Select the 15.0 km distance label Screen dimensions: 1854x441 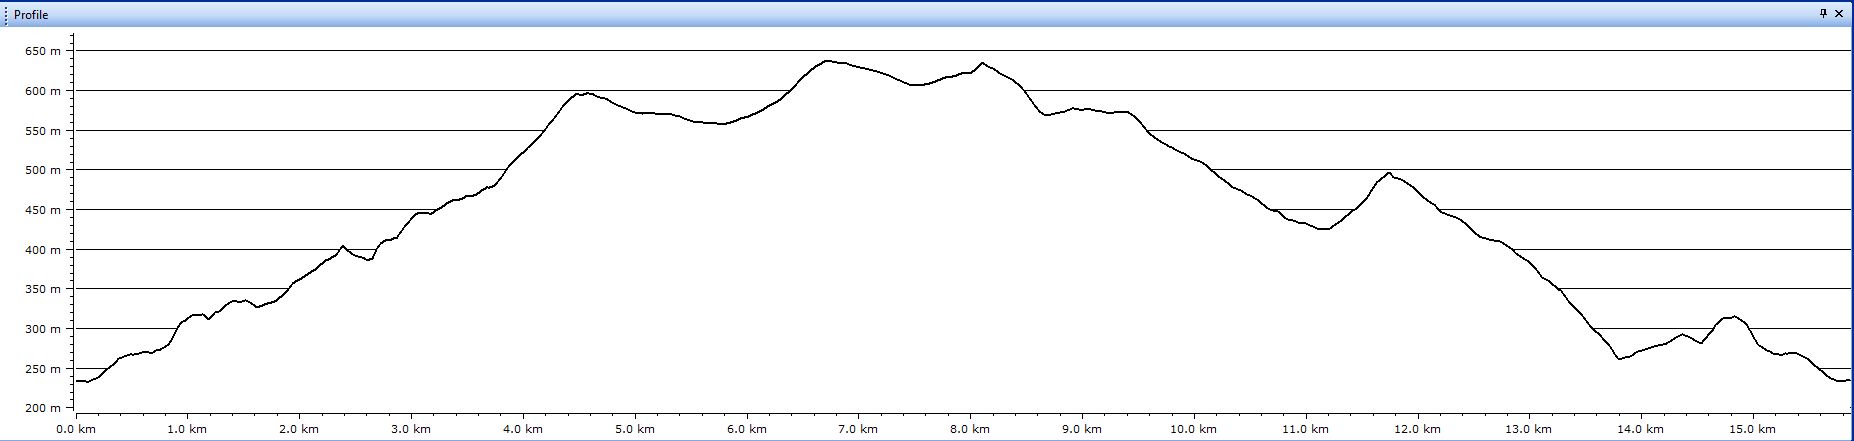pos(1753,429)
